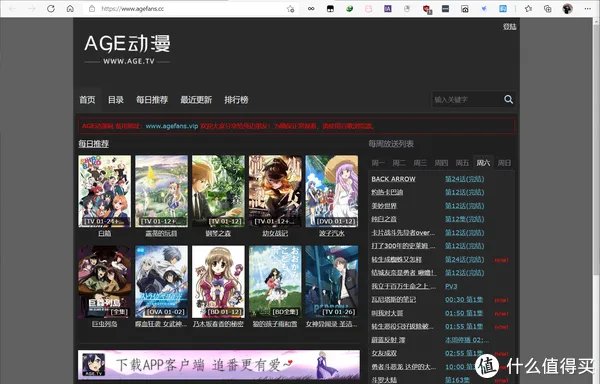Switch schedule to the 周五 tab
This screenshot has width=600, height=384.
pos(462,163)
